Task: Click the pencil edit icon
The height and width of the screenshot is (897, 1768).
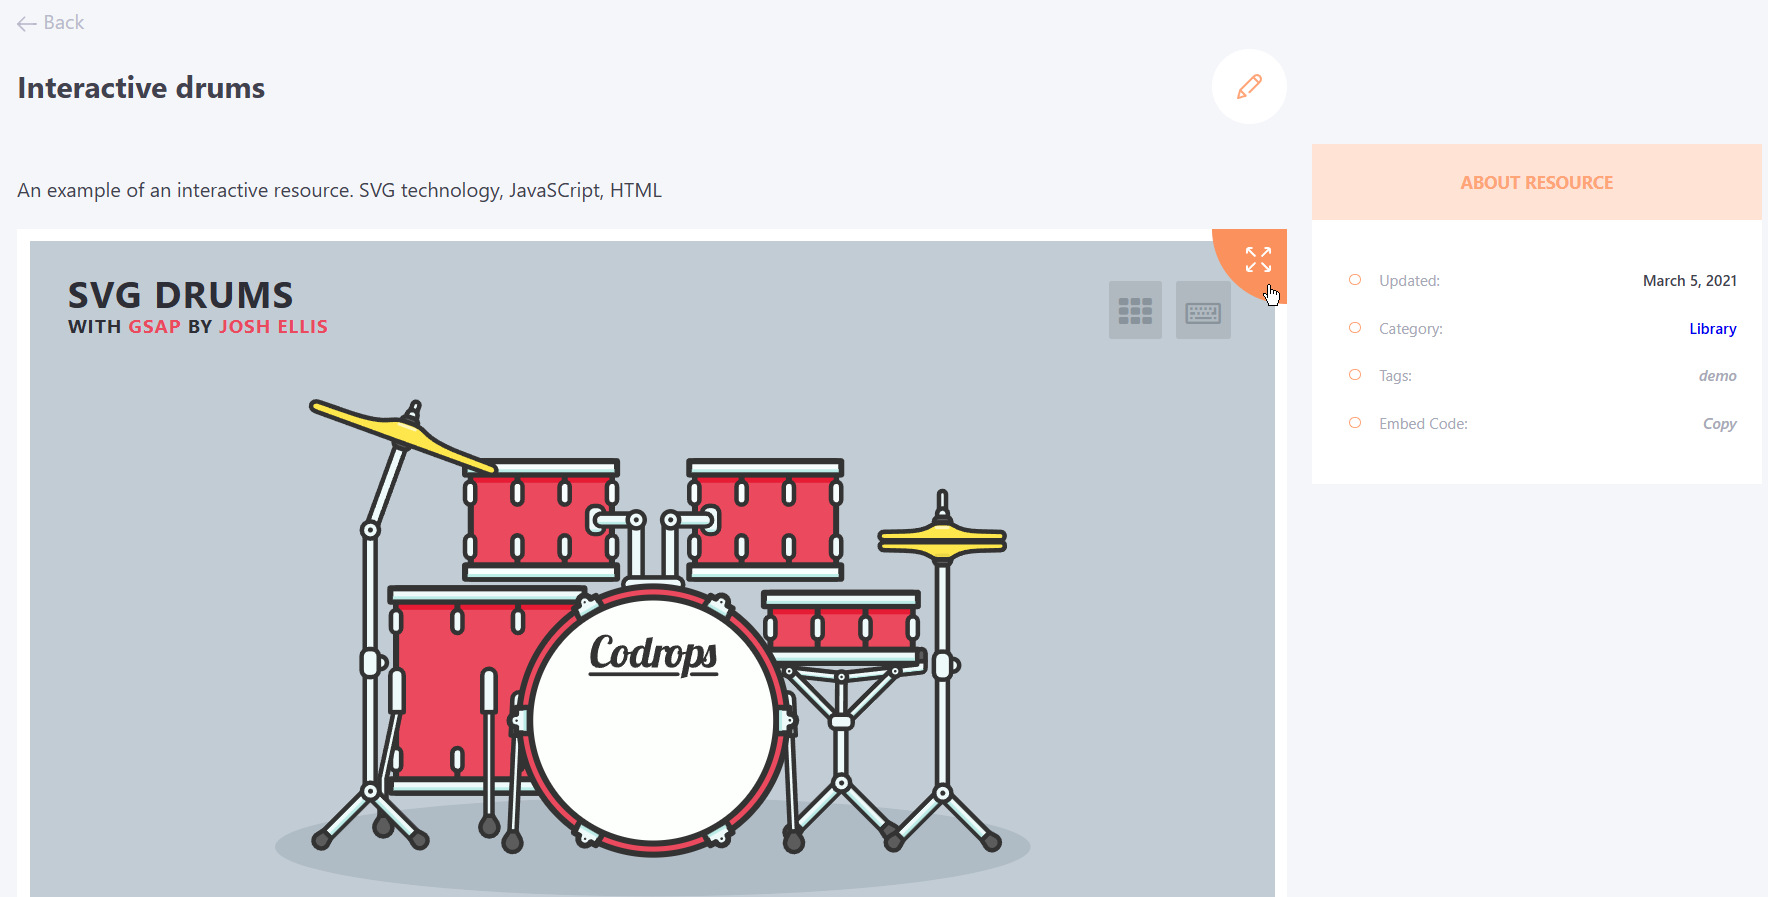Action: coord(1249,87)
